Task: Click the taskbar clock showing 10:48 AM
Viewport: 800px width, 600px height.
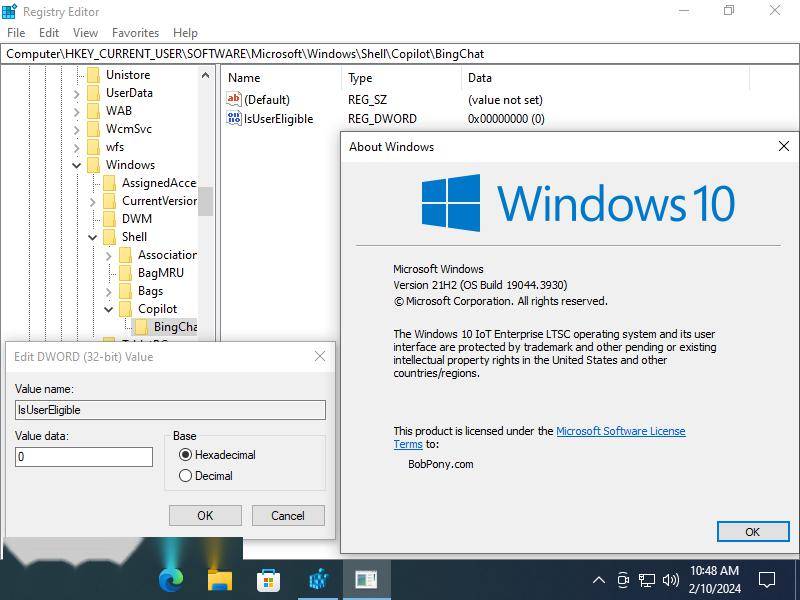Action: click(715, 580)
